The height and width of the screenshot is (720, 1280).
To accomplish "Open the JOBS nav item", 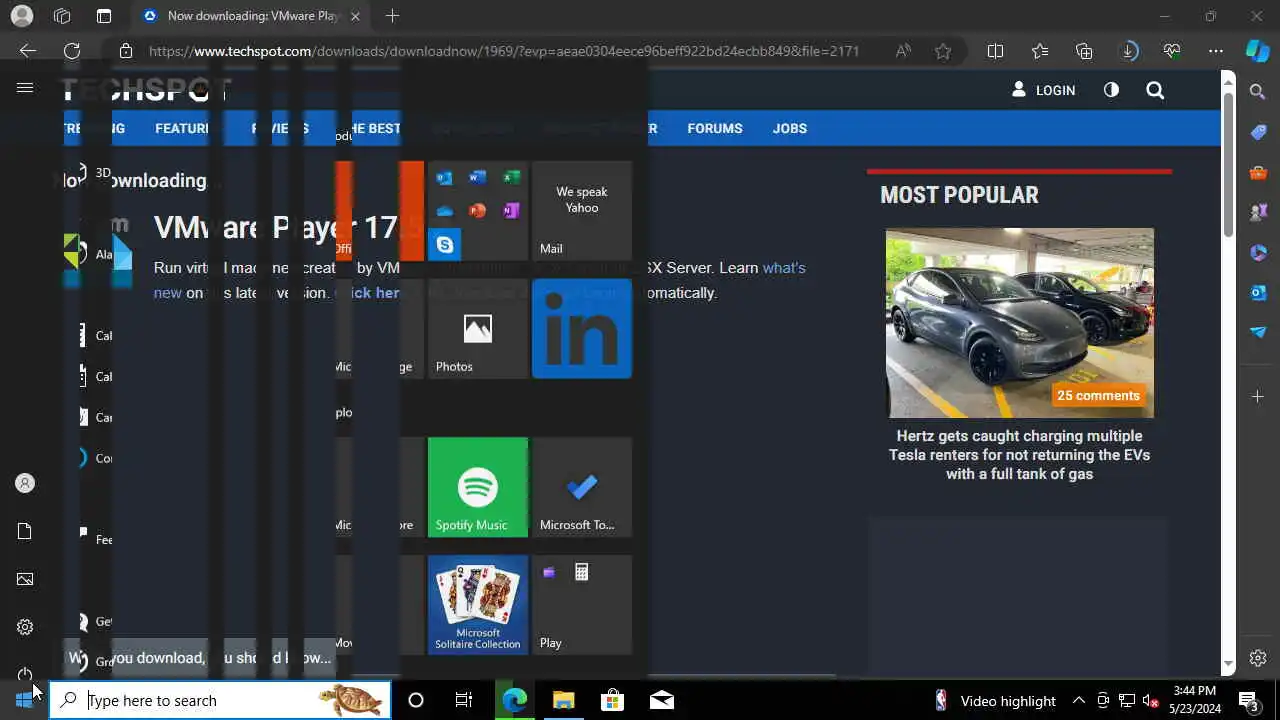I will click(x=789, y=128).
